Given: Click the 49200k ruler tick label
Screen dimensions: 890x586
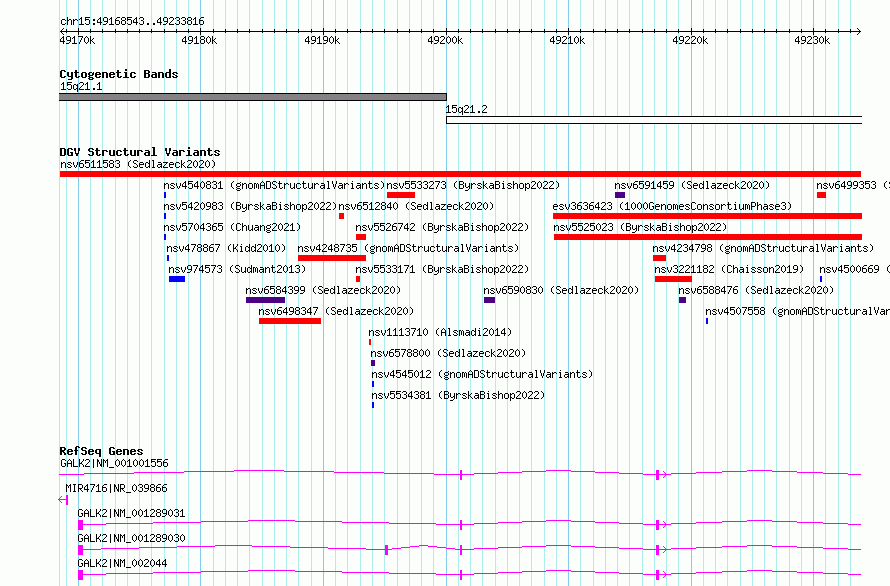Looking at the screenshot, I should [445, 40].
